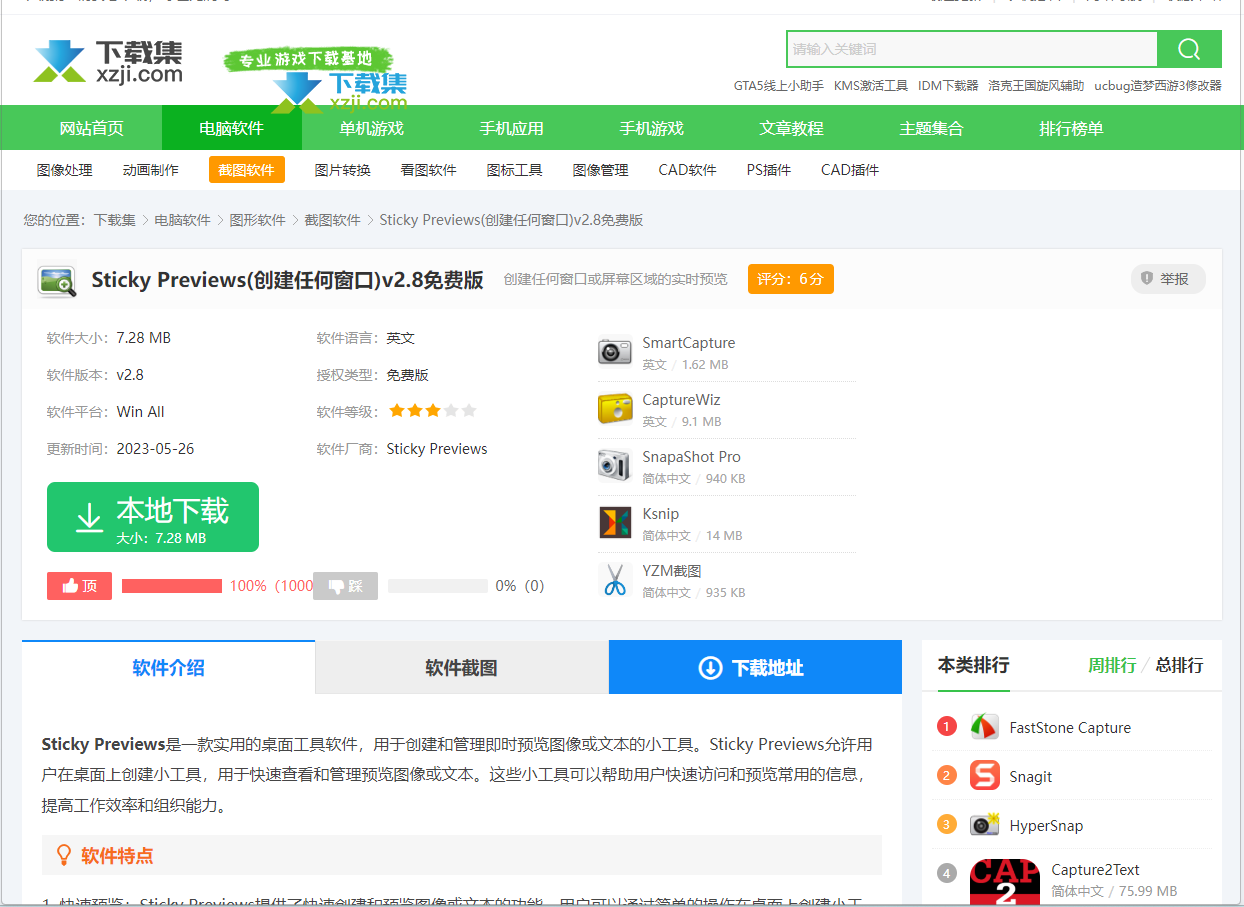The height and width of the screenshot is (907, 1244).
Task: Open CaptureWiz yellow icon
Action: (615, 409)
